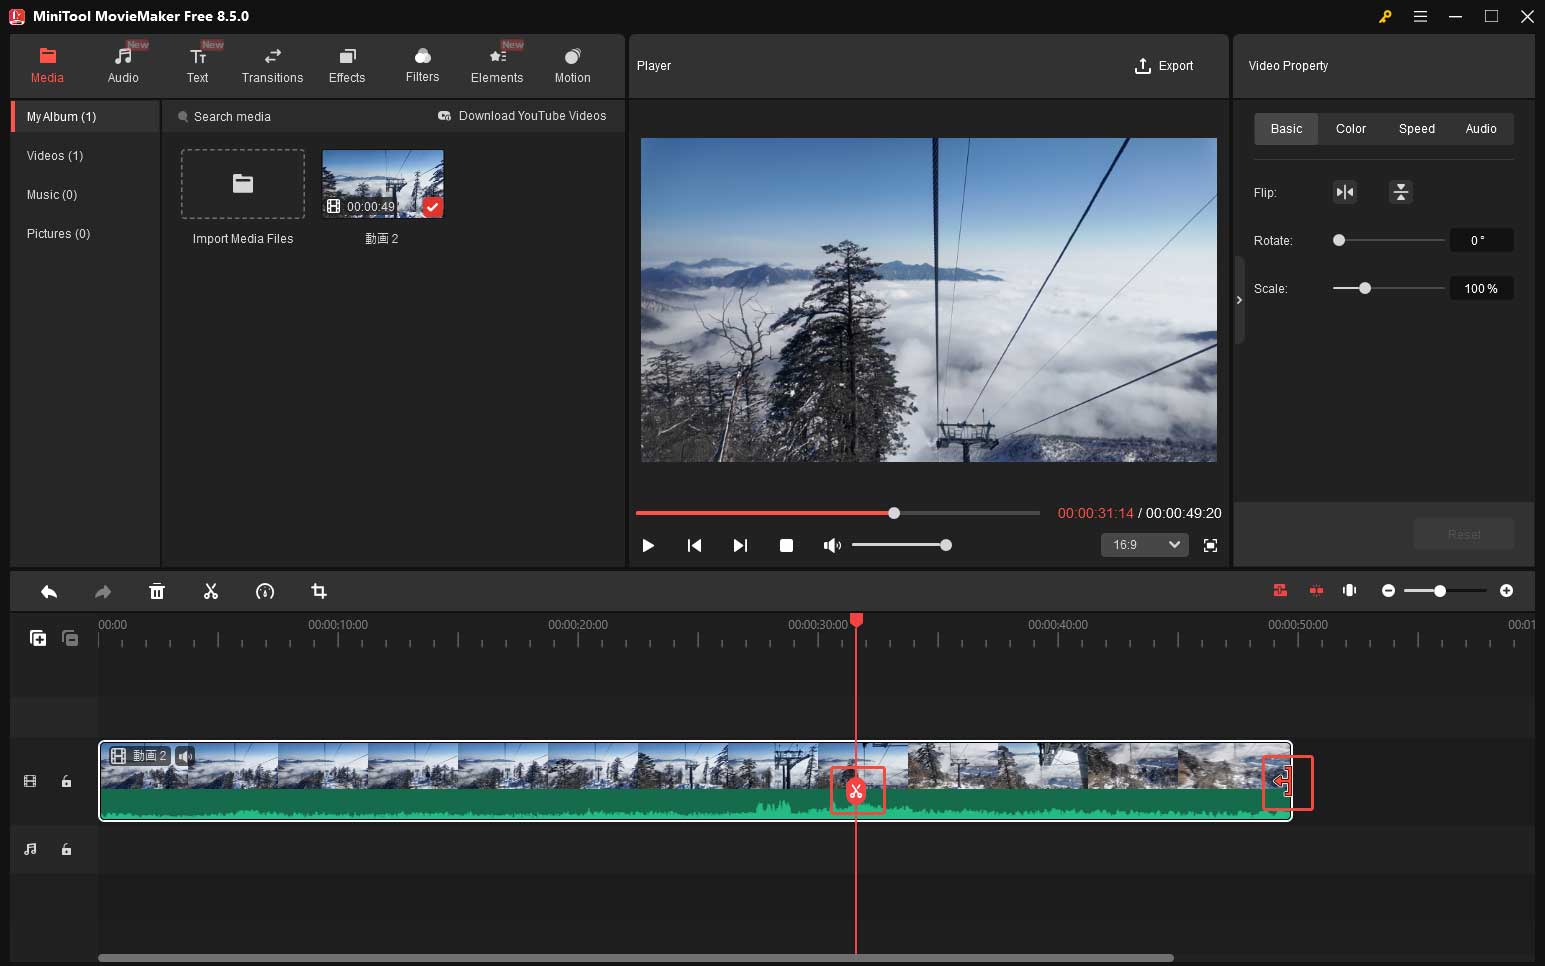Open the aspect ratio dropdown showing 16:9
The height and width of the screenshot is (966, 1545).
tap(1144, 545)
